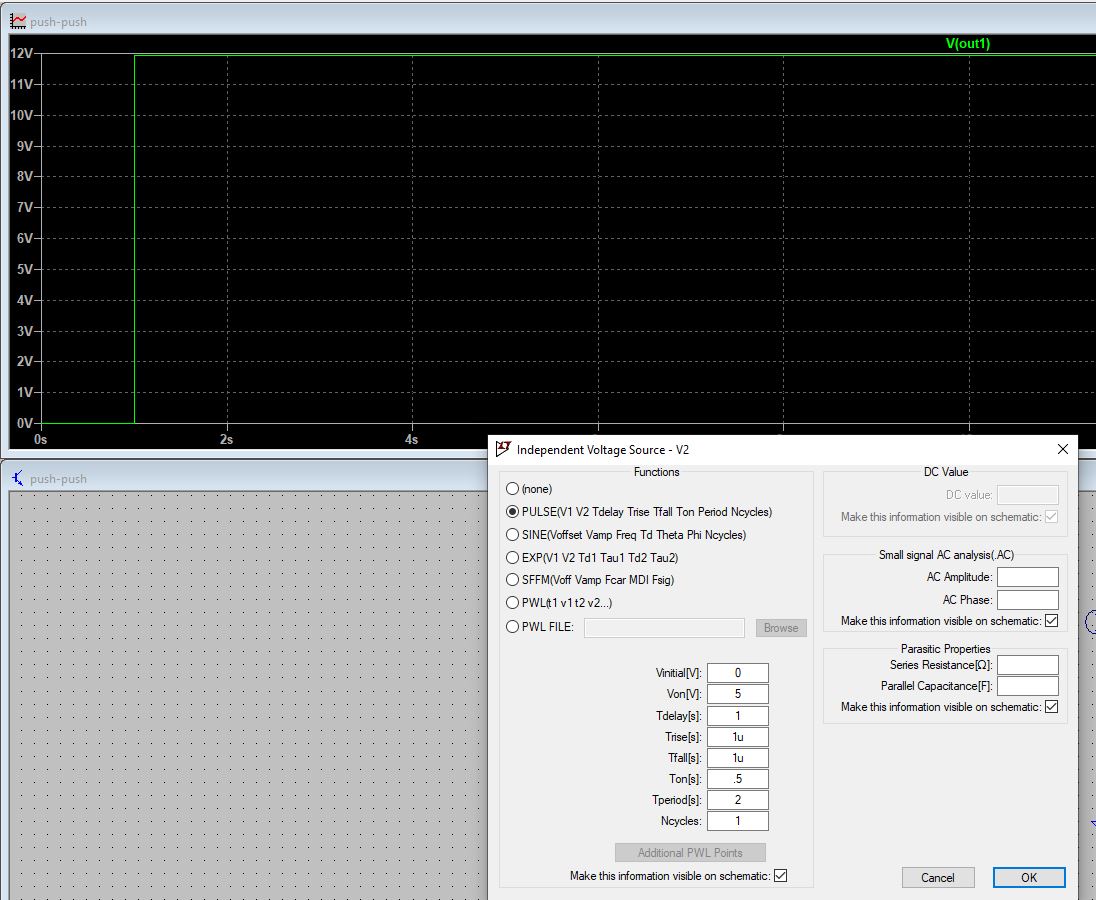Click the Cancel button
This screenshot has width=1096, height=900.
[937, 878]
